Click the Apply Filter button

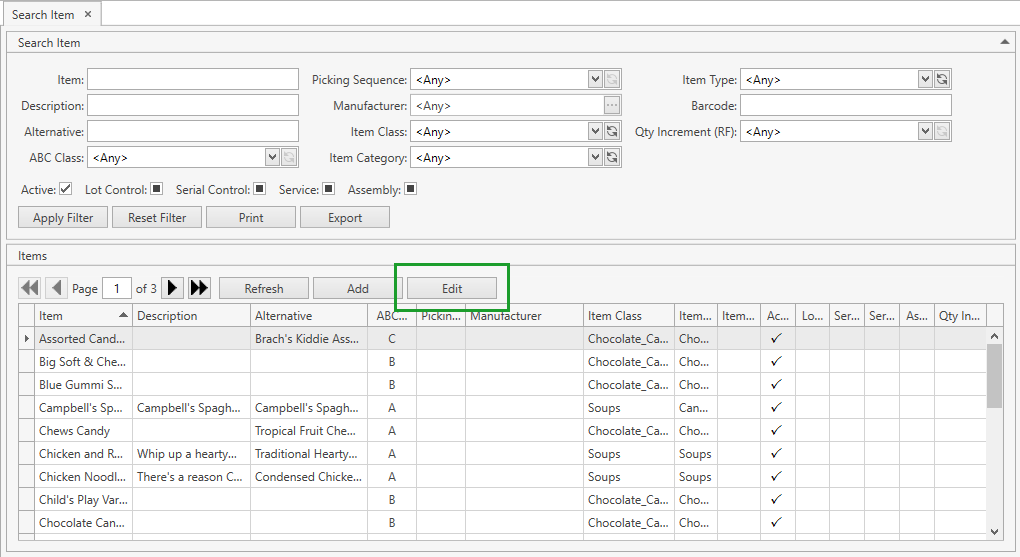pos(63,218)
